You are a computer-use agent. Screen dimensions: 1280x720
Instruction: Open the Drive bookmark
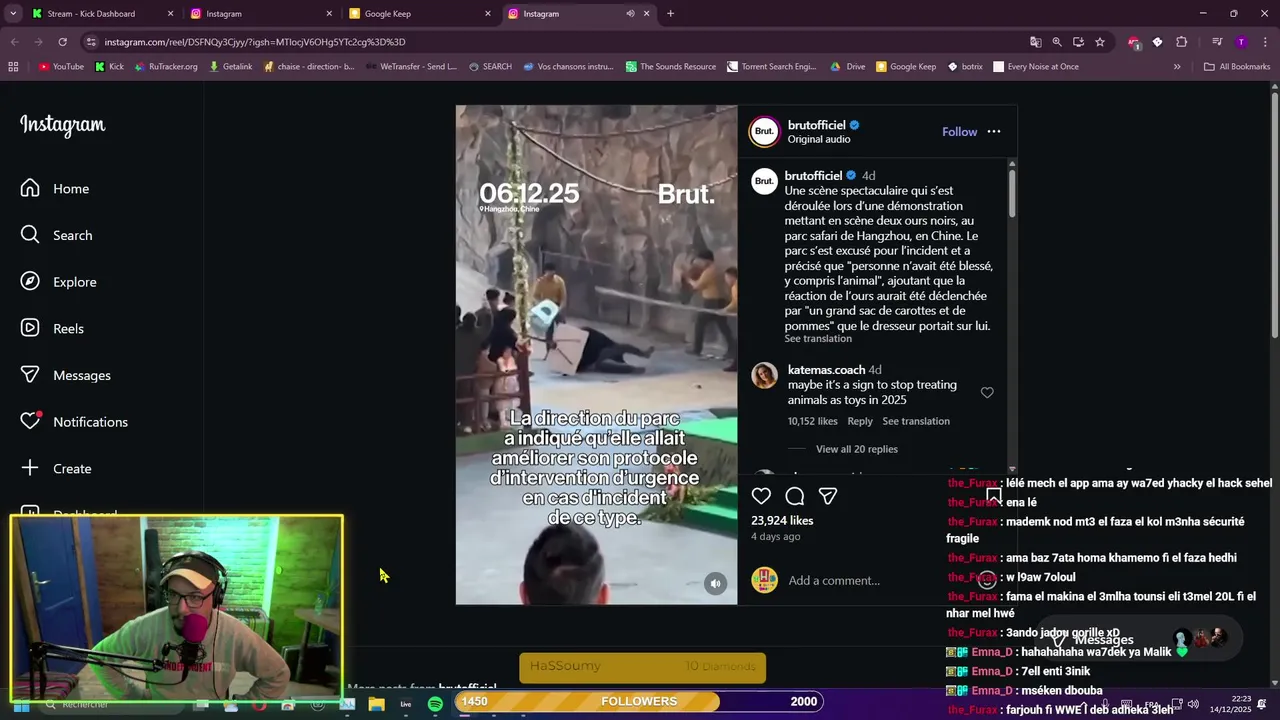[848, 67]
